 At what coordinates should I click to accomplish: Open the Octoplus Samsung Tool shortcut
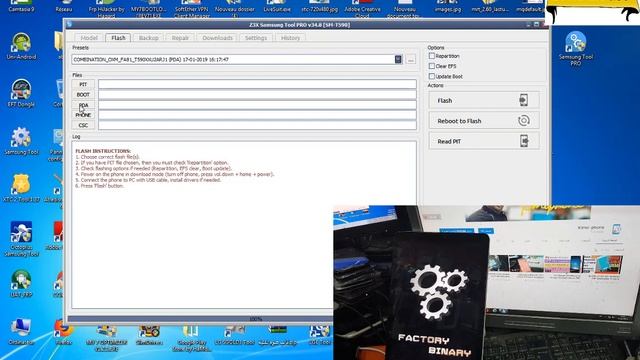21,239
